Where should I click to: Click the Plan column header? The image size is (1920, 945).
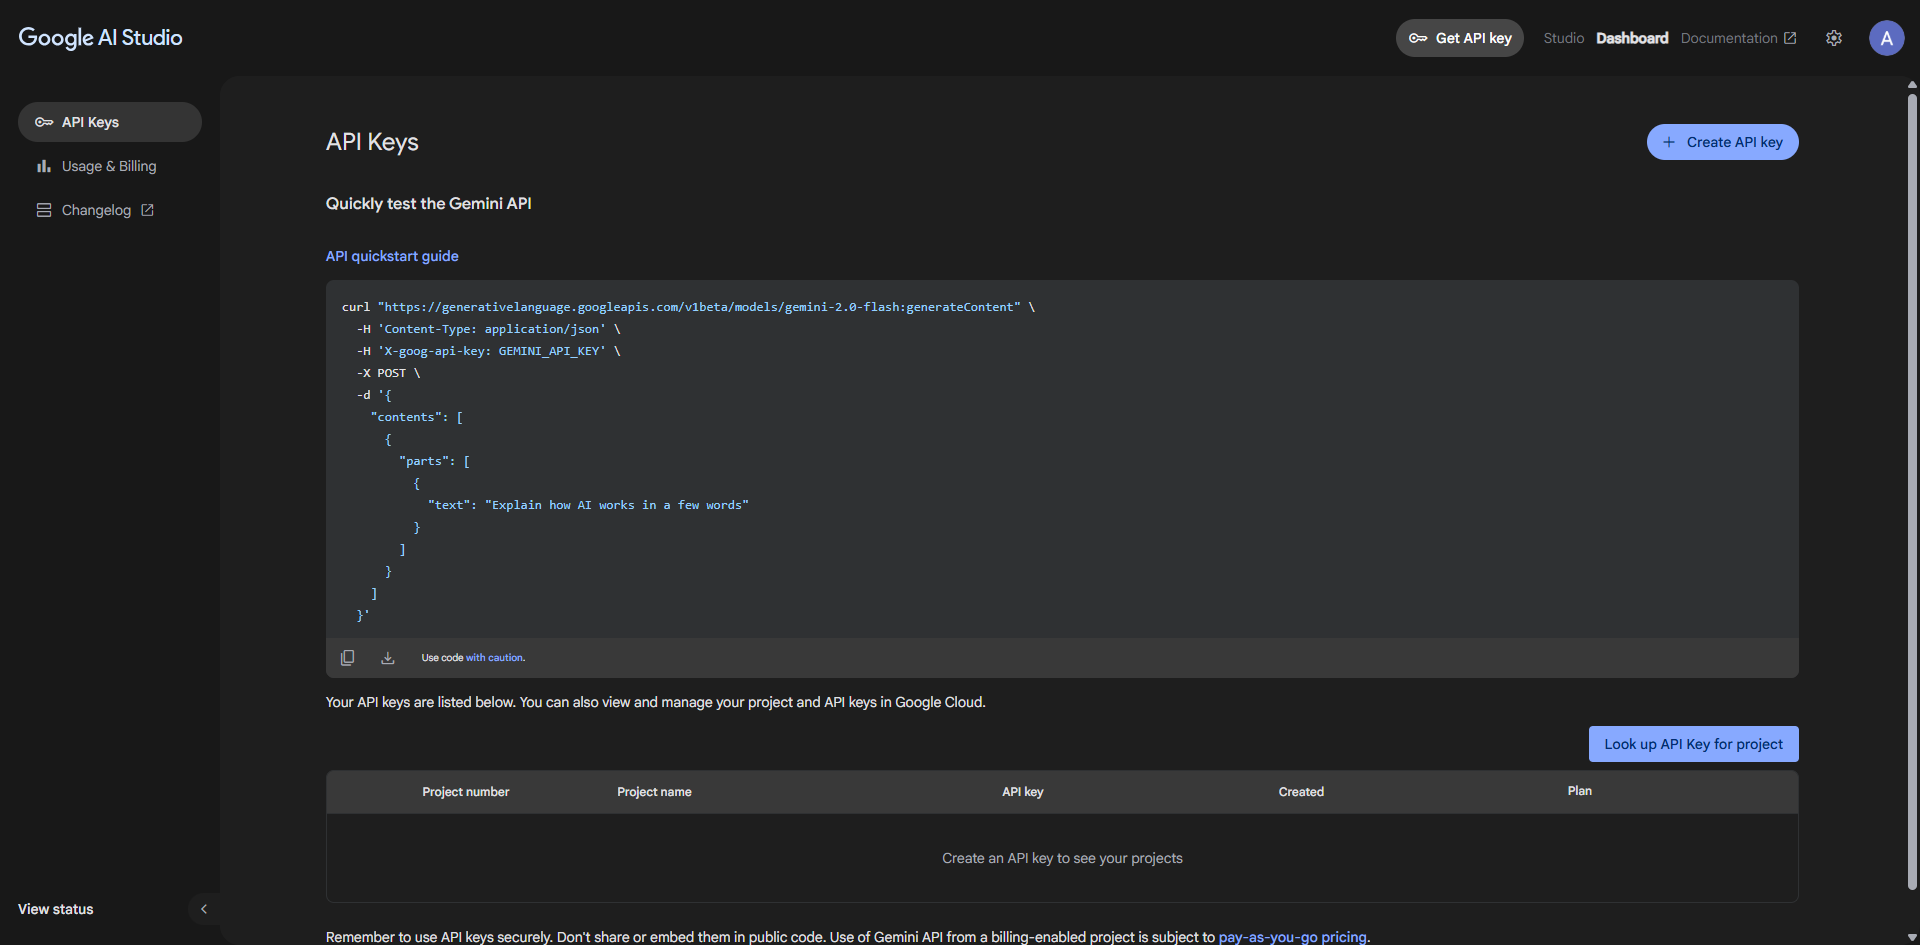1579,791
